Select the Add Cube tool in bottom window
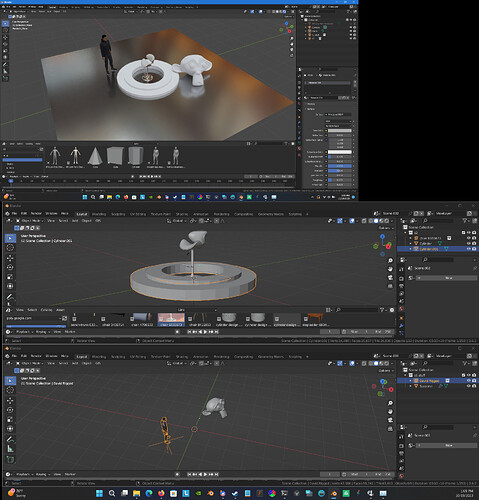479x500 pixels. coord(10,460)
